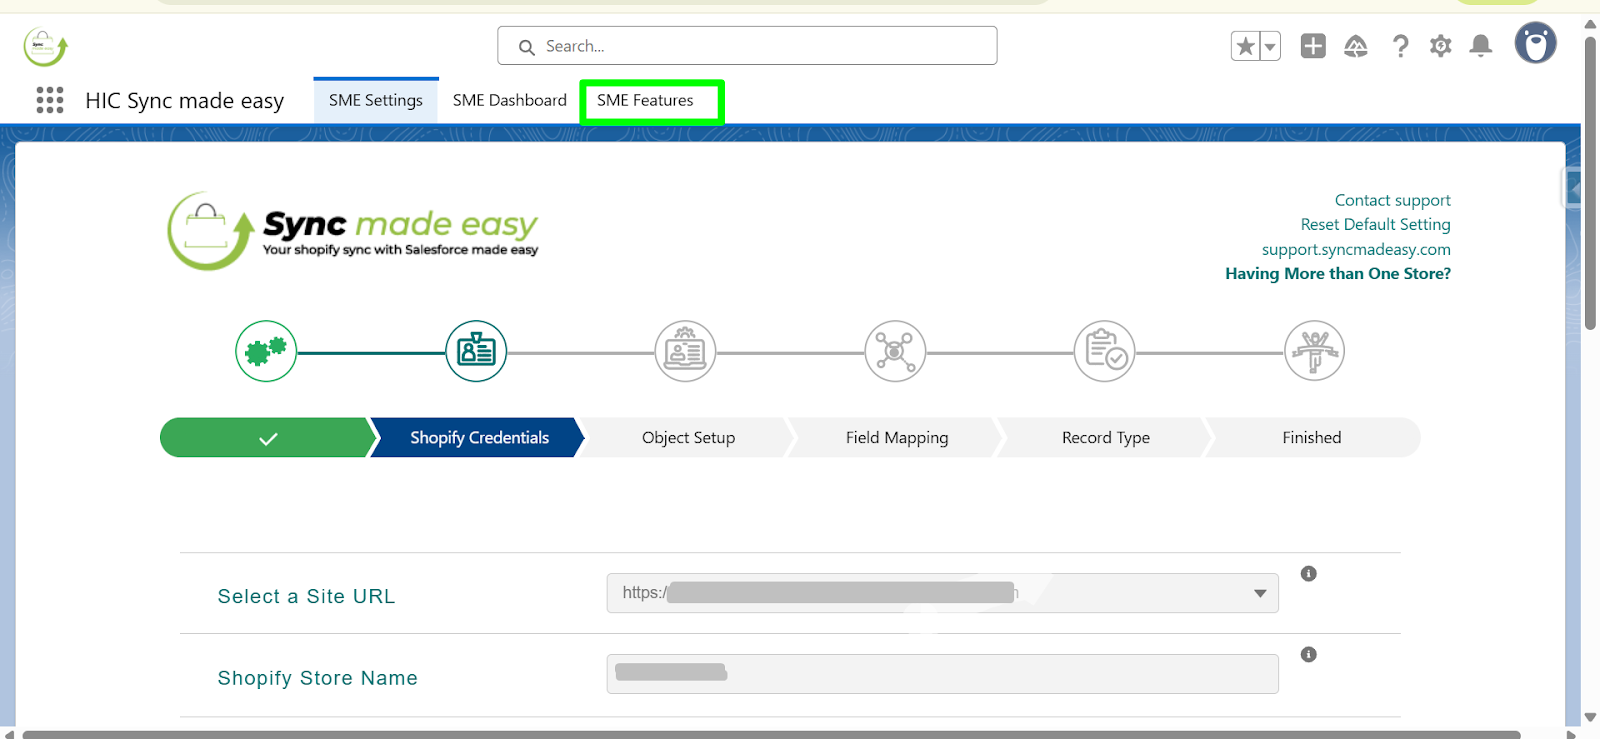Screen dimensions: 1600x739
Task: Switch to the SME Dashboard tab
Action: [510, 100]
